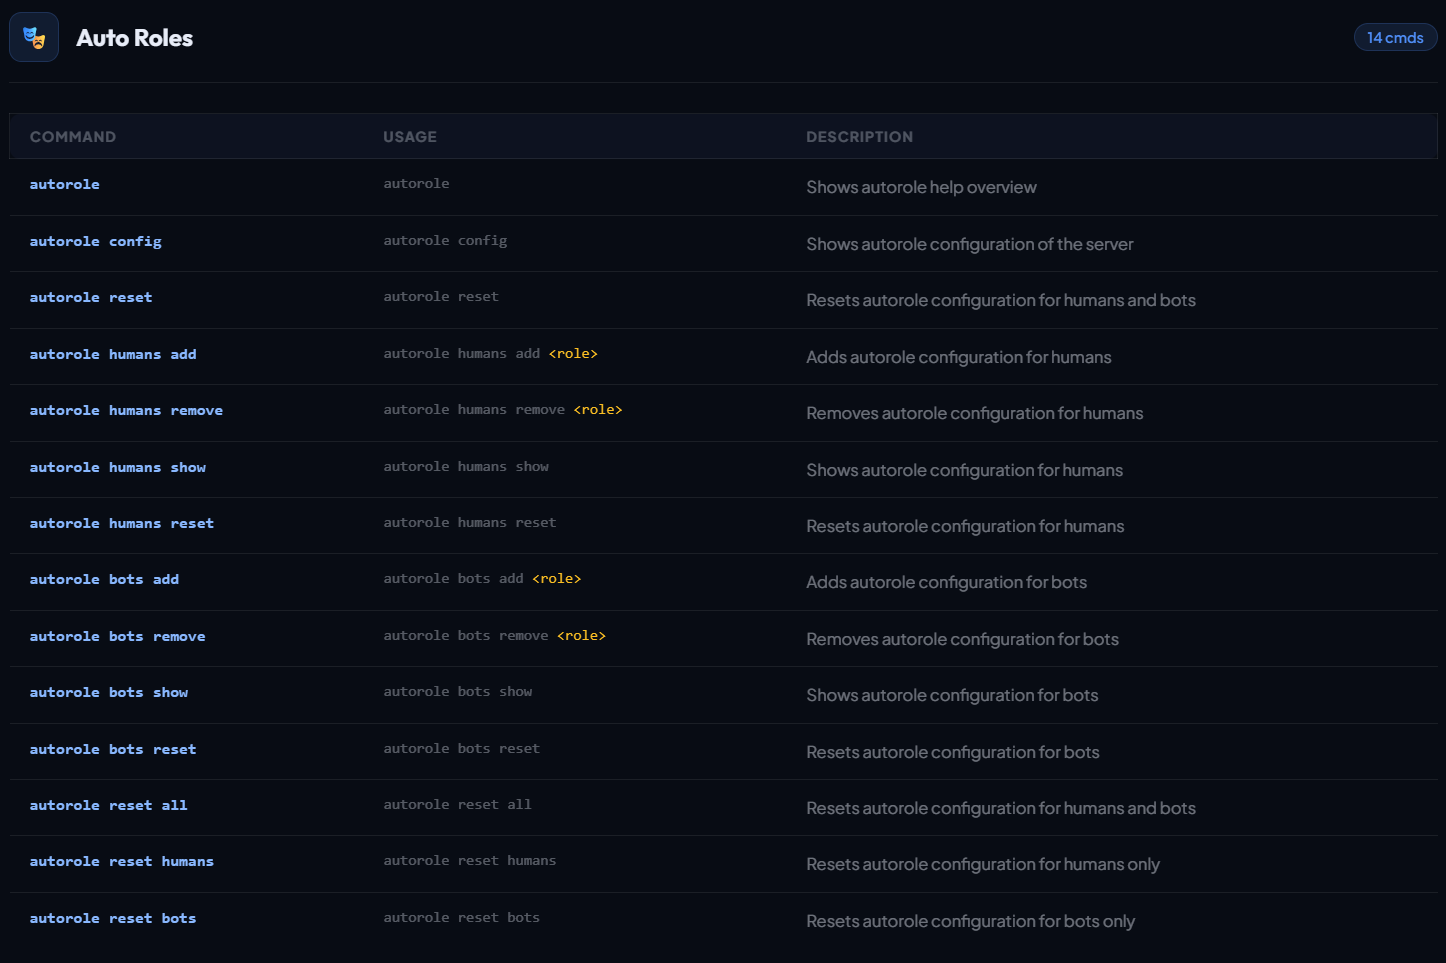
Task: Click the role parameter in humans add usage
Action: (573, 354)
